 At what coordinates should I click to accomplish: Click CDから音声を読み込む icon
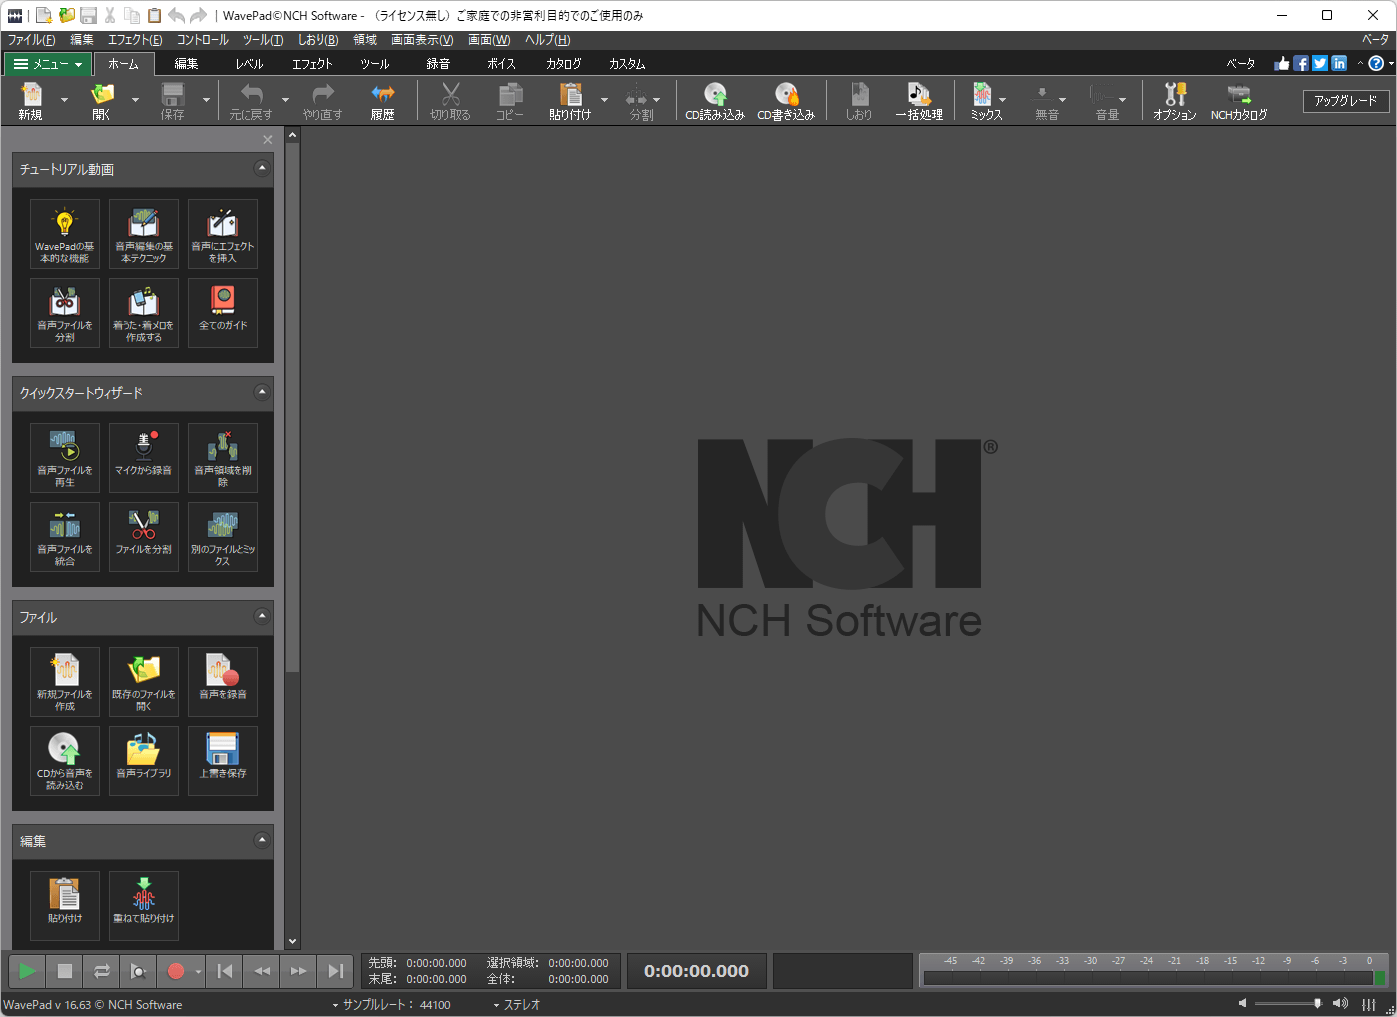(x=65, y=761)
